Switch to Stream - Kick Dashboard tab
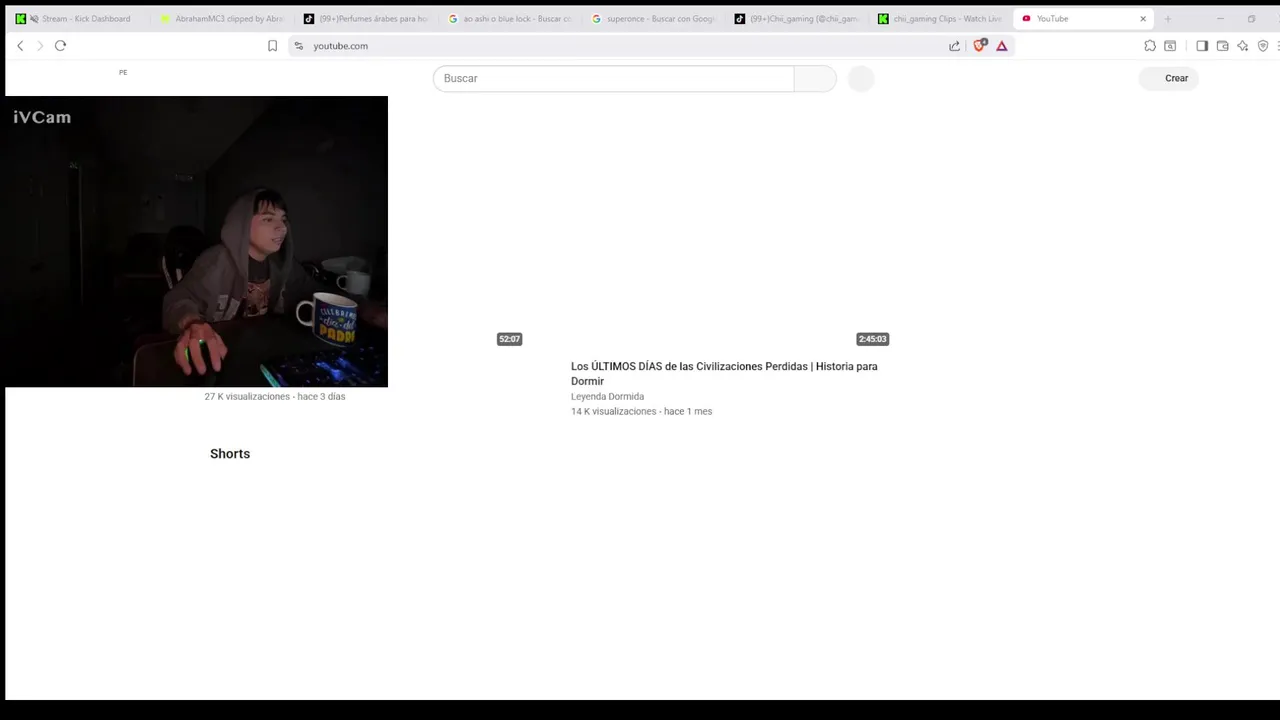 point(78,18)
